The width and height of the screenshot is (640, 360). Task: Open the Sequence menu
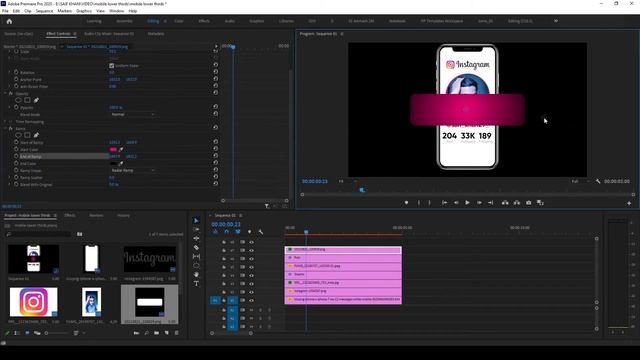click(x=44, y=11)
